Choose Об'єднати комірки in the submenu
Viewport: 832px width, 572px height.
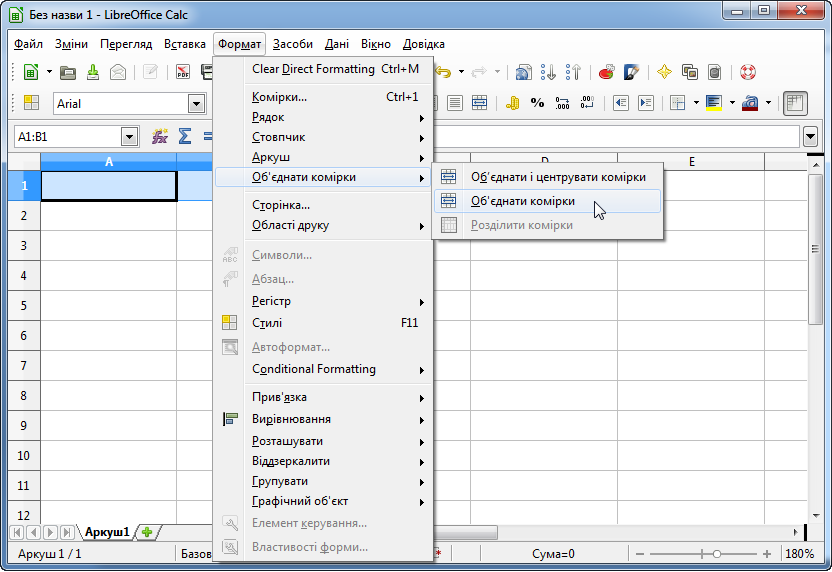[x=548, y=201]
